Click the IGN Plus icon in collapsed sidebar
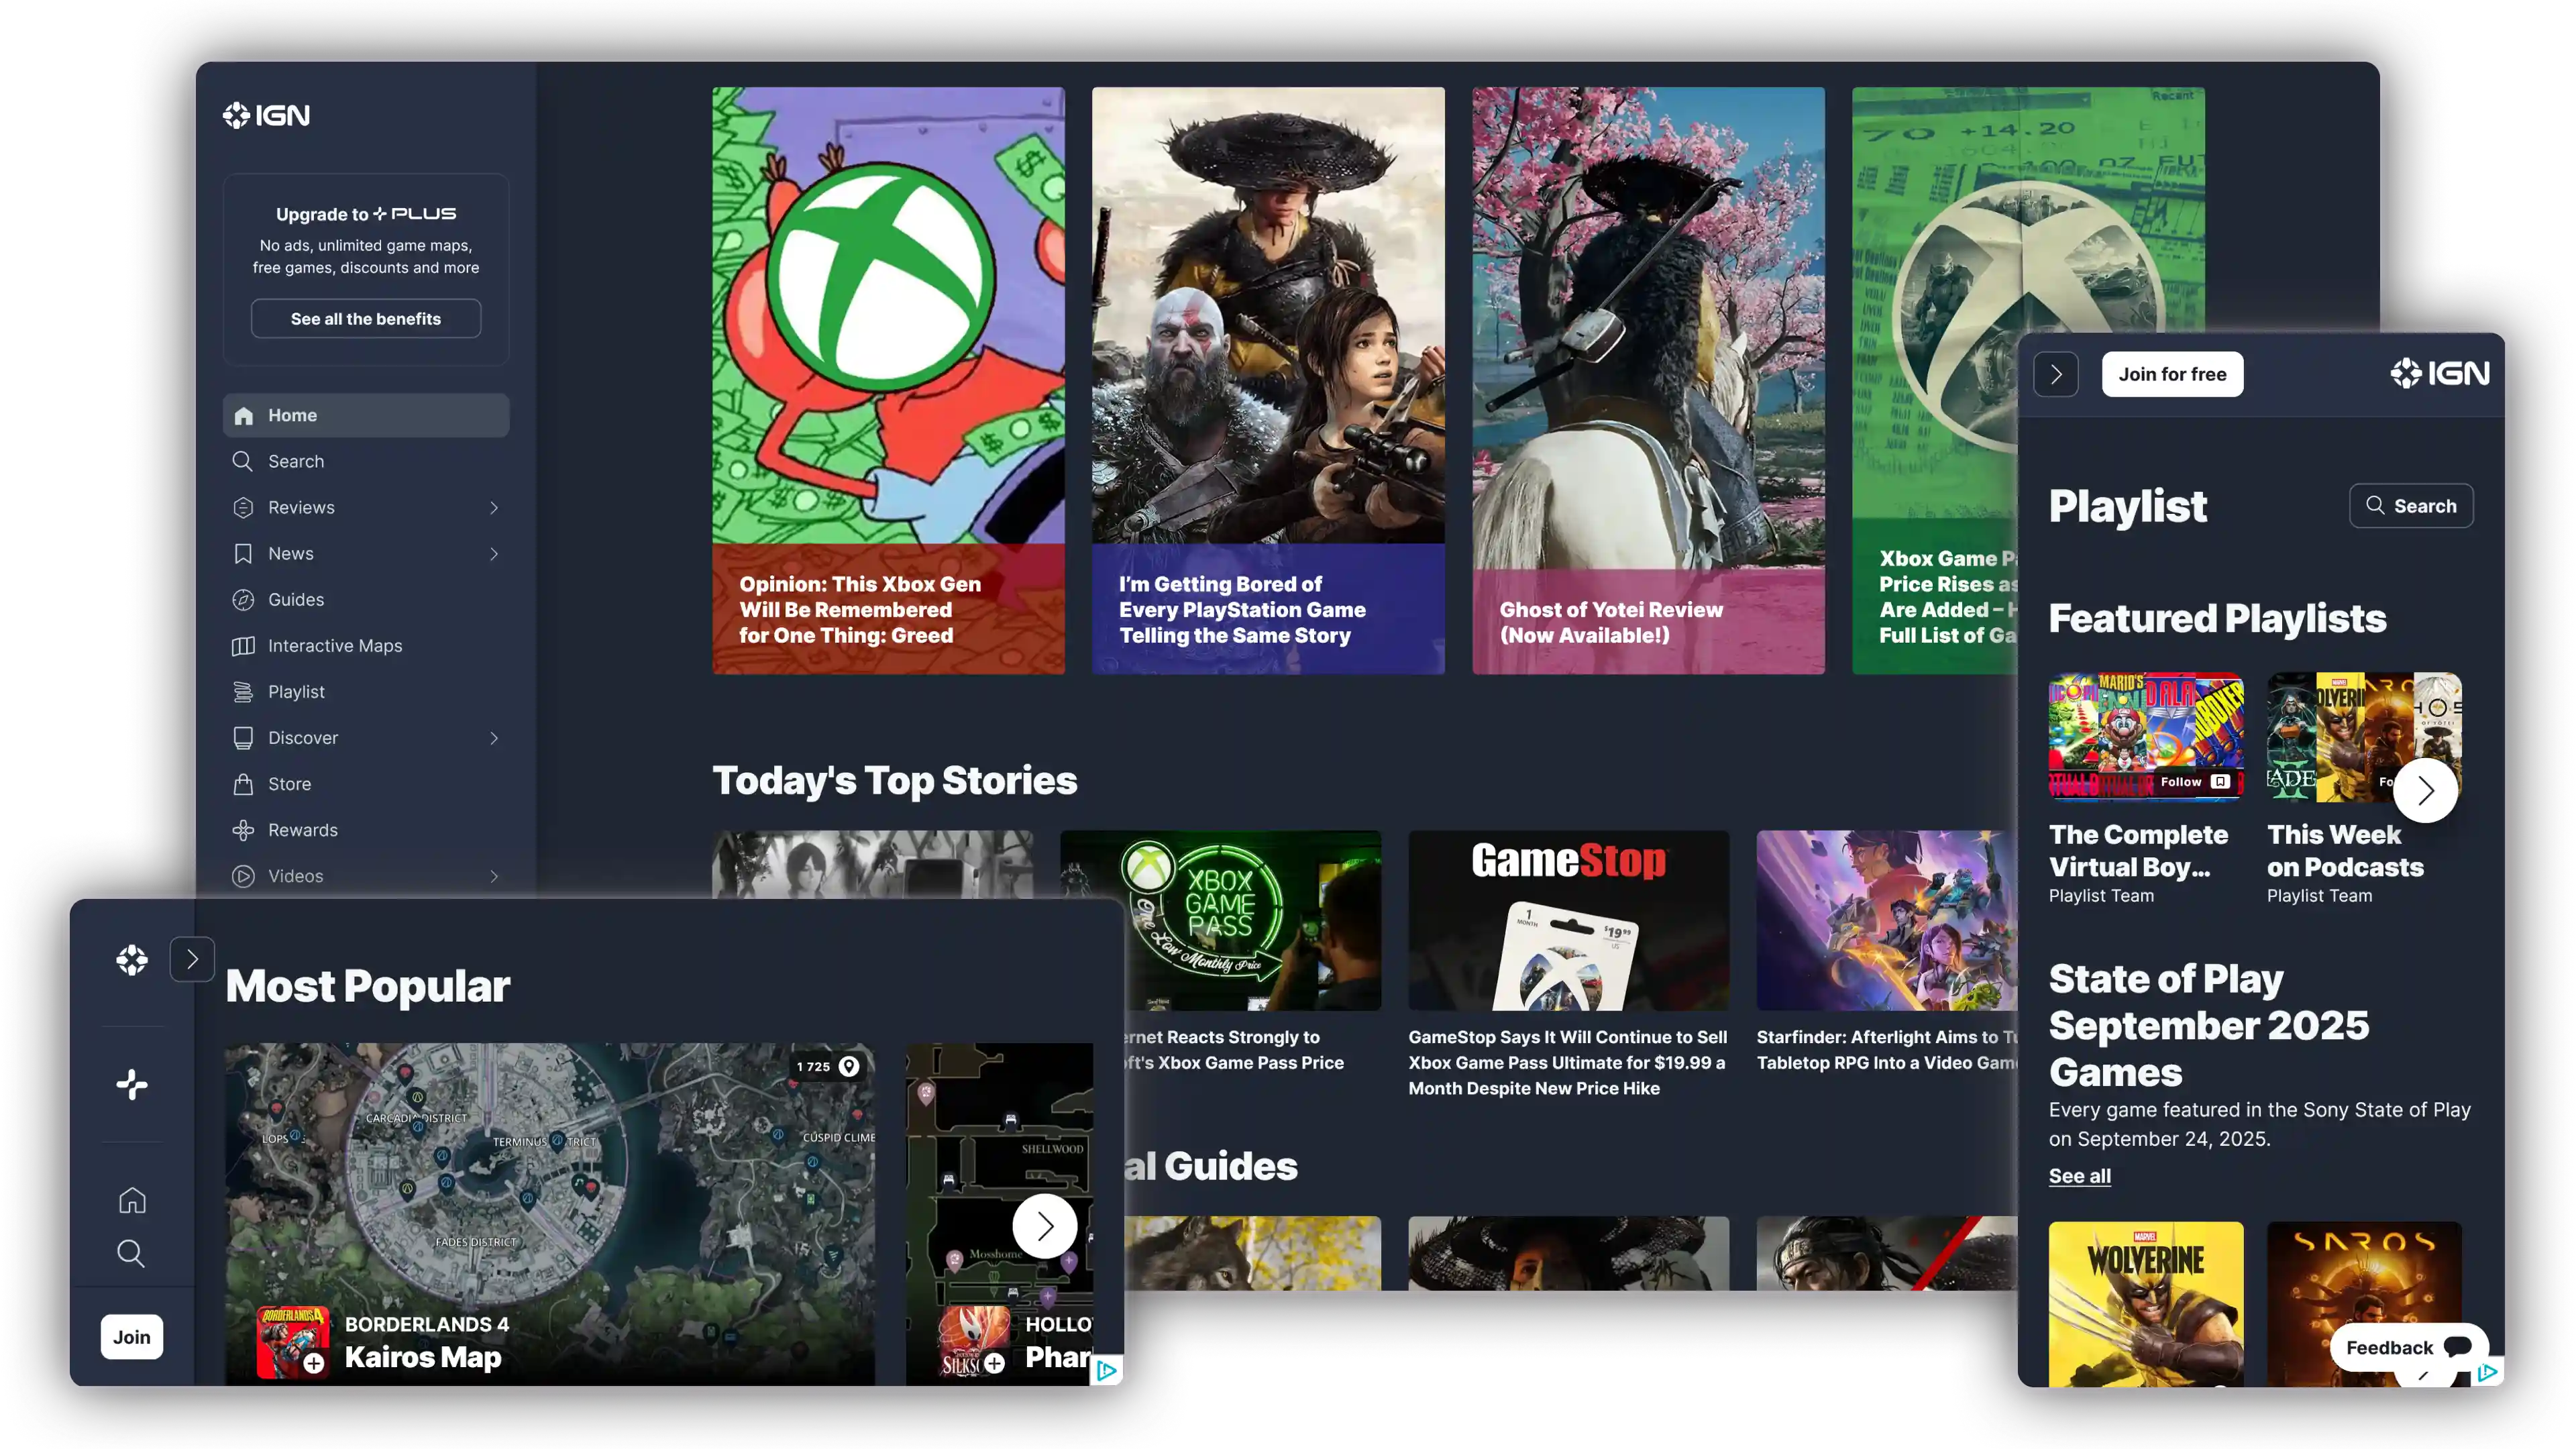This screenshot has height=1449, width=2576. (x=132, y=1084)
